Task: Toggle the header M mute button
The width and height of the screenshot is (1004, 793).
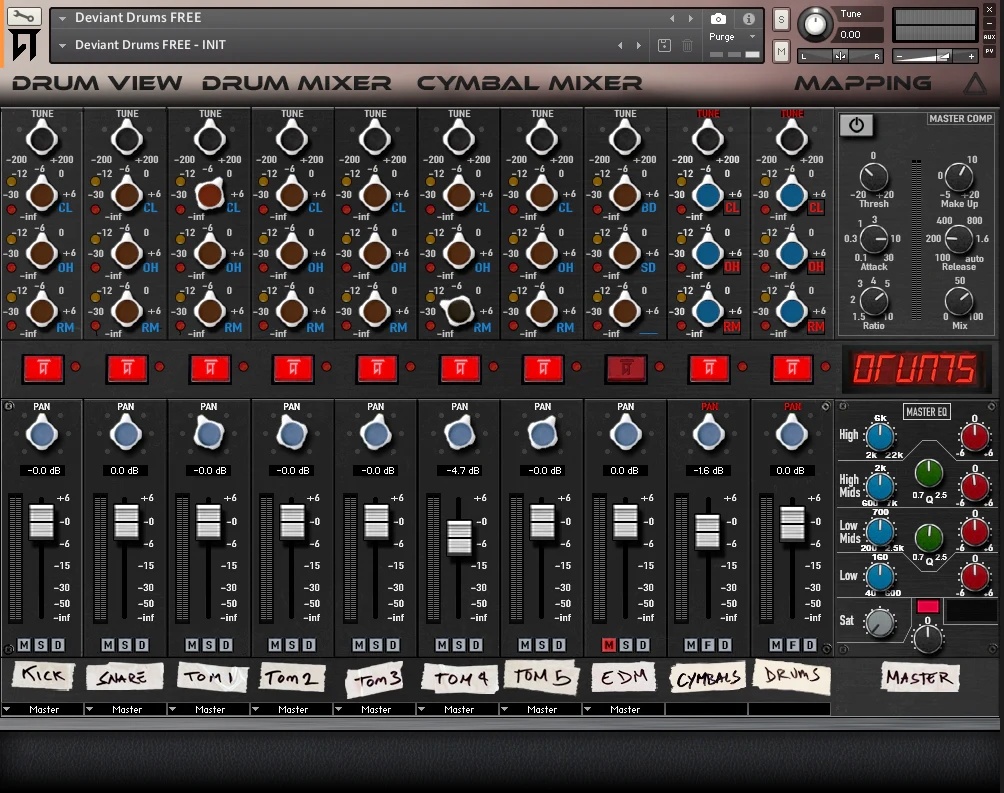Action: click(781, 51)
